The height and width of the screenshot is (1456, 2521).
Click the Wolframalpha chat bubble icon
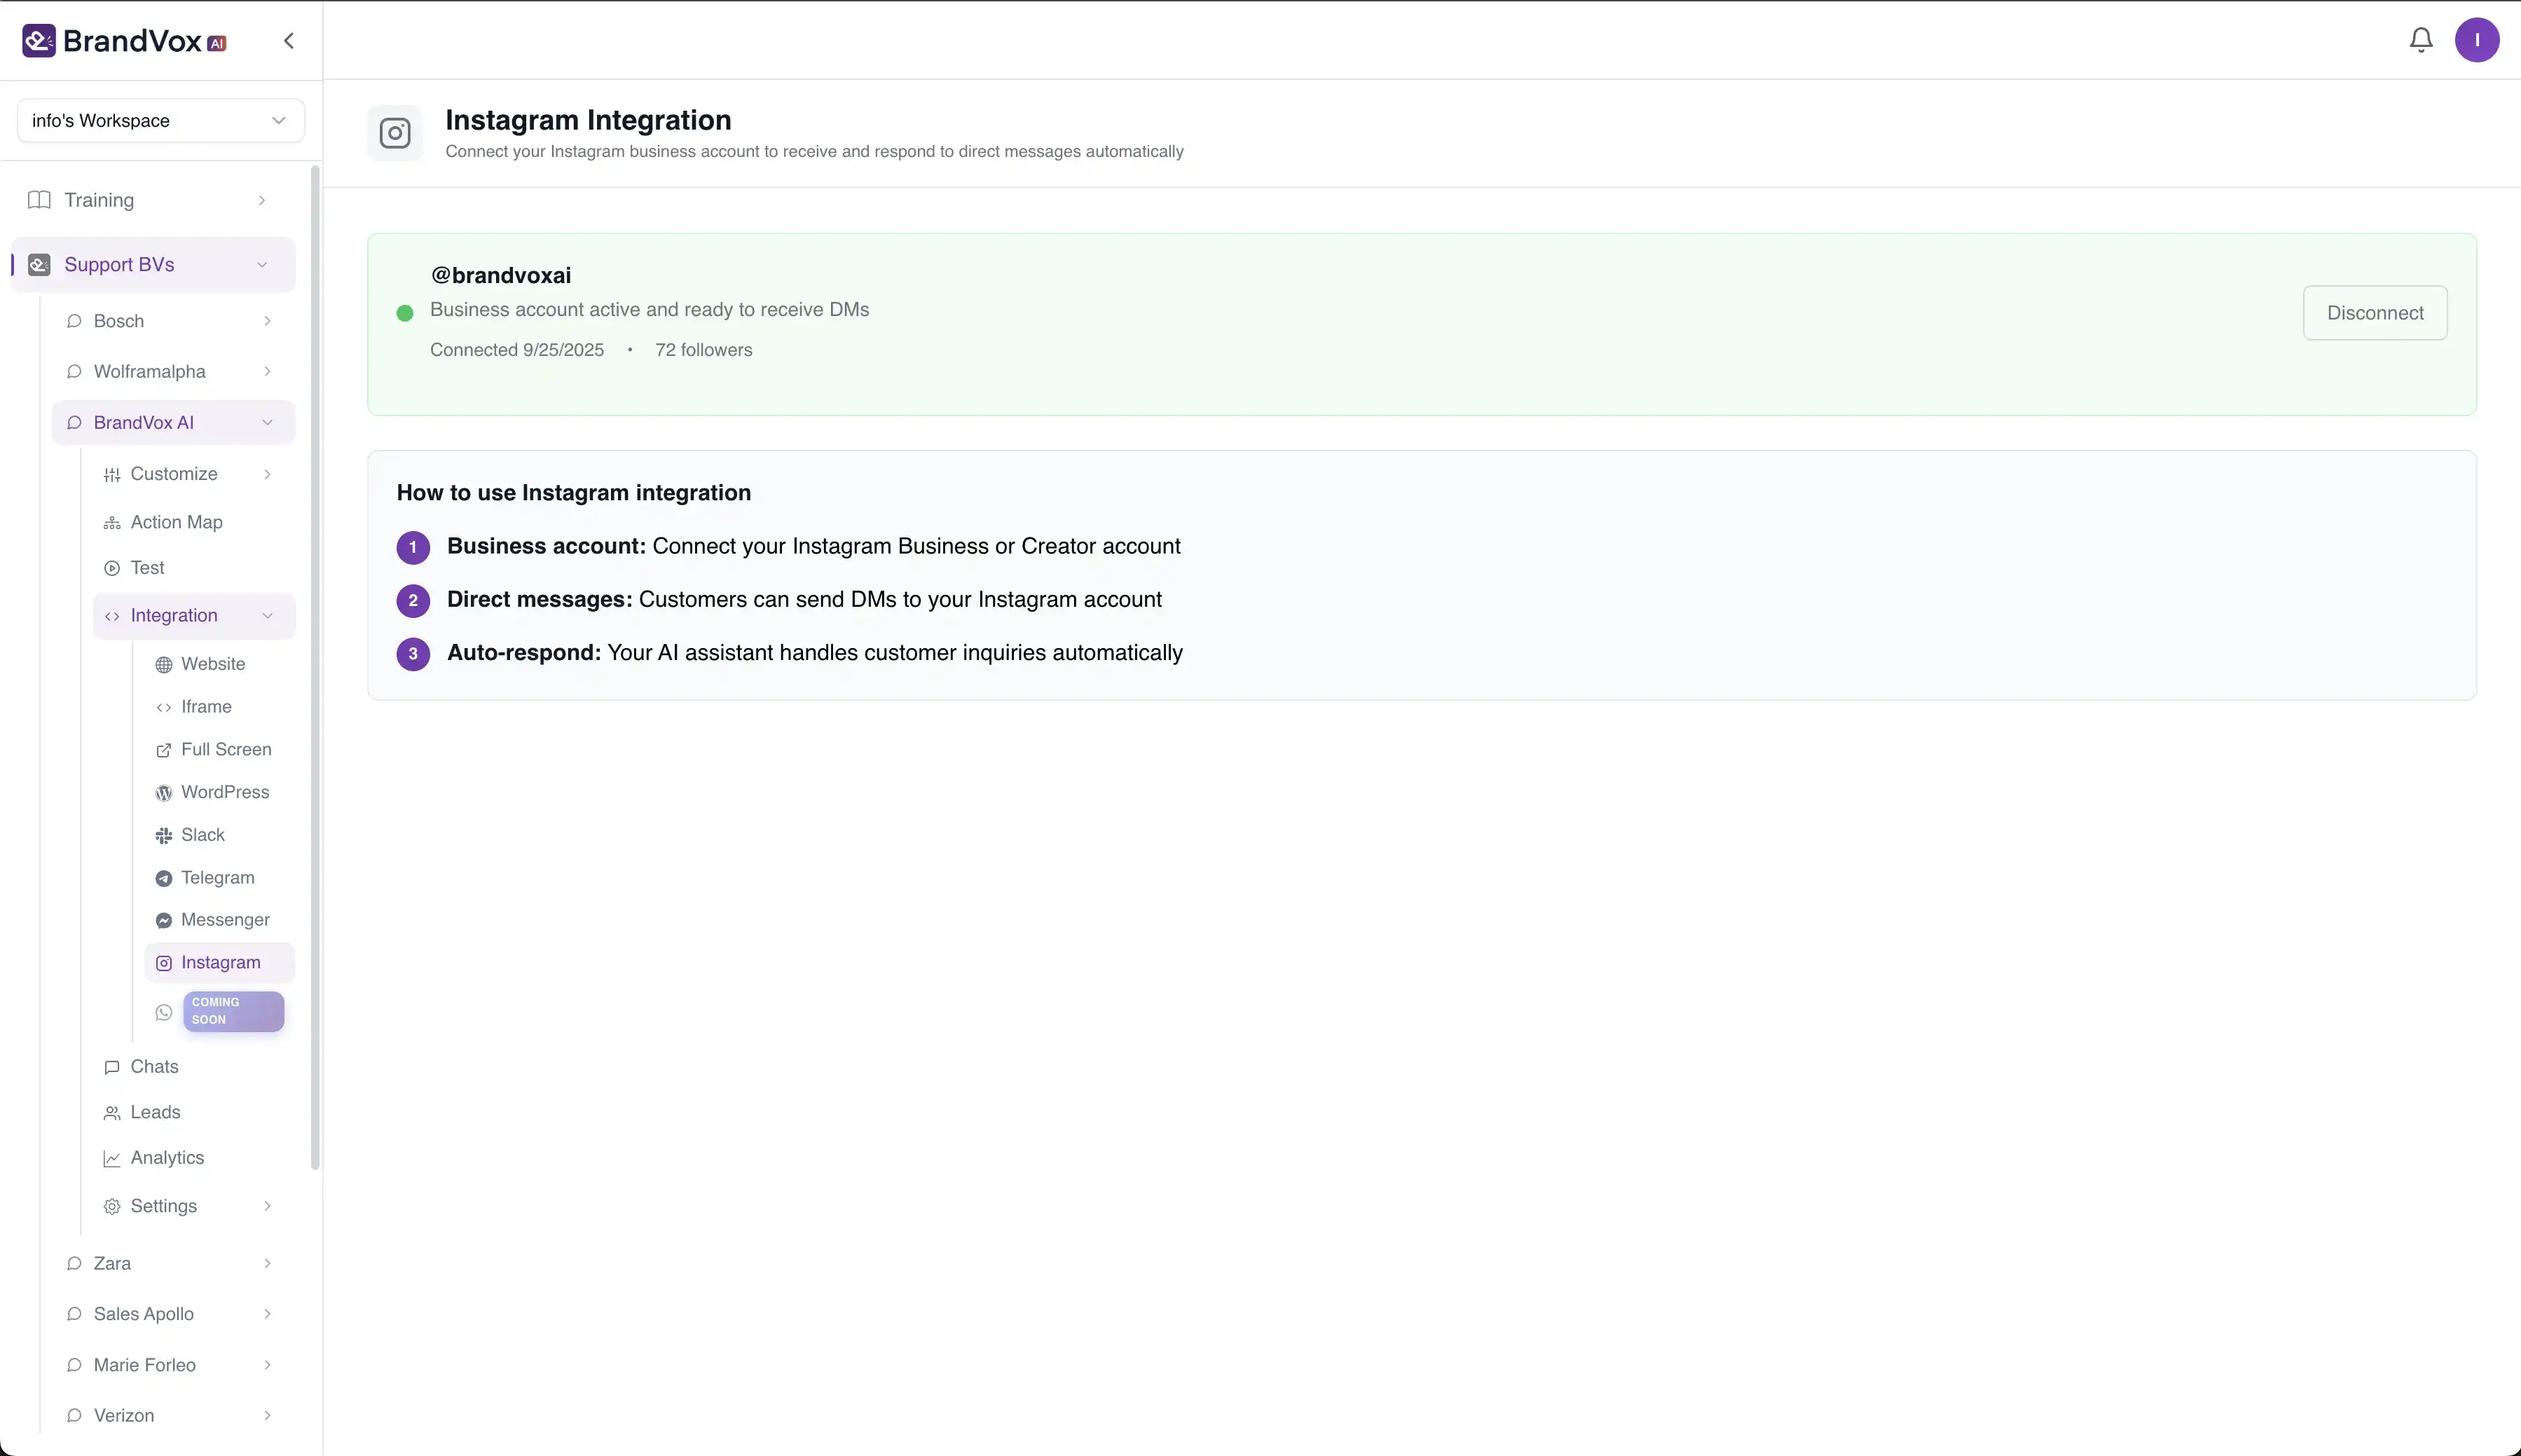[x=74, y=372]
